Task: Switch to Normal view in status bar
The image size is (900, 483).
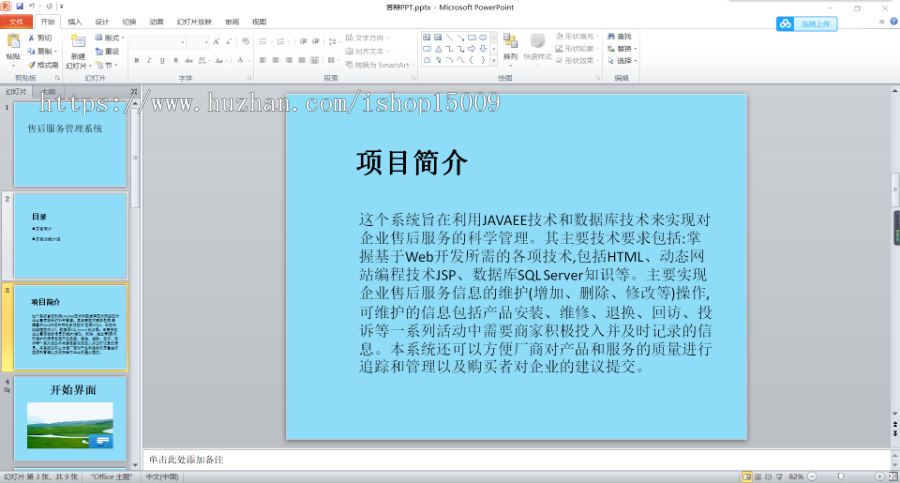Action: (747, 477)
